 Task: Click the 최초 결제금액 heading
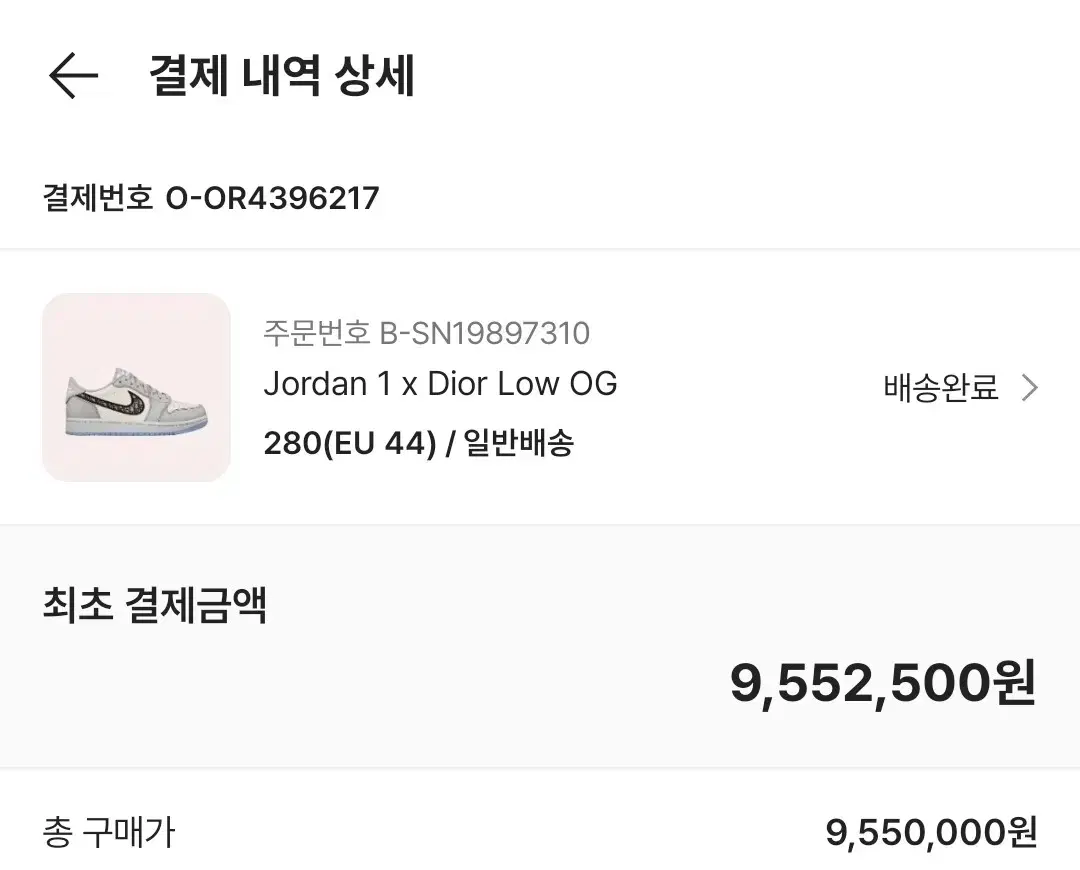[154, 606]
